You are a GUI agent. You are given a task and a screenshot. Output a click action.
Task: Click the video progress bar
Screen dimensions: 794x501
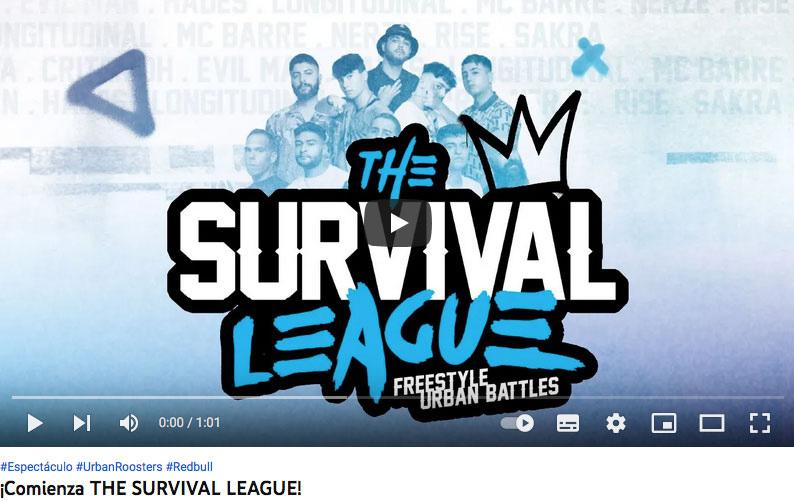point(397,398)
